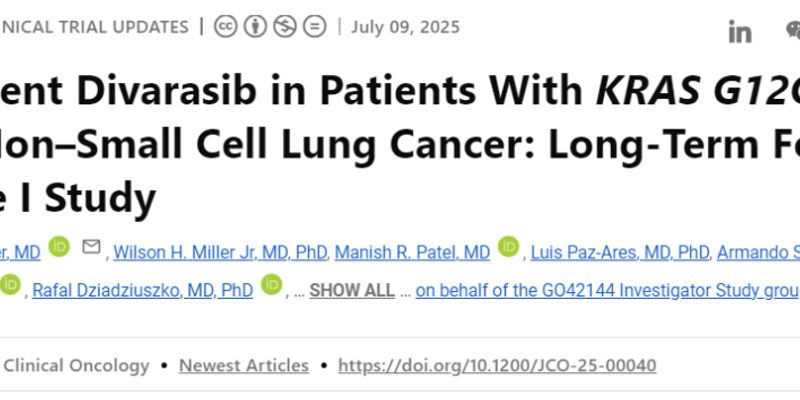800x400 pixels.
Task: Open the article DOI link
Action: 497,366
